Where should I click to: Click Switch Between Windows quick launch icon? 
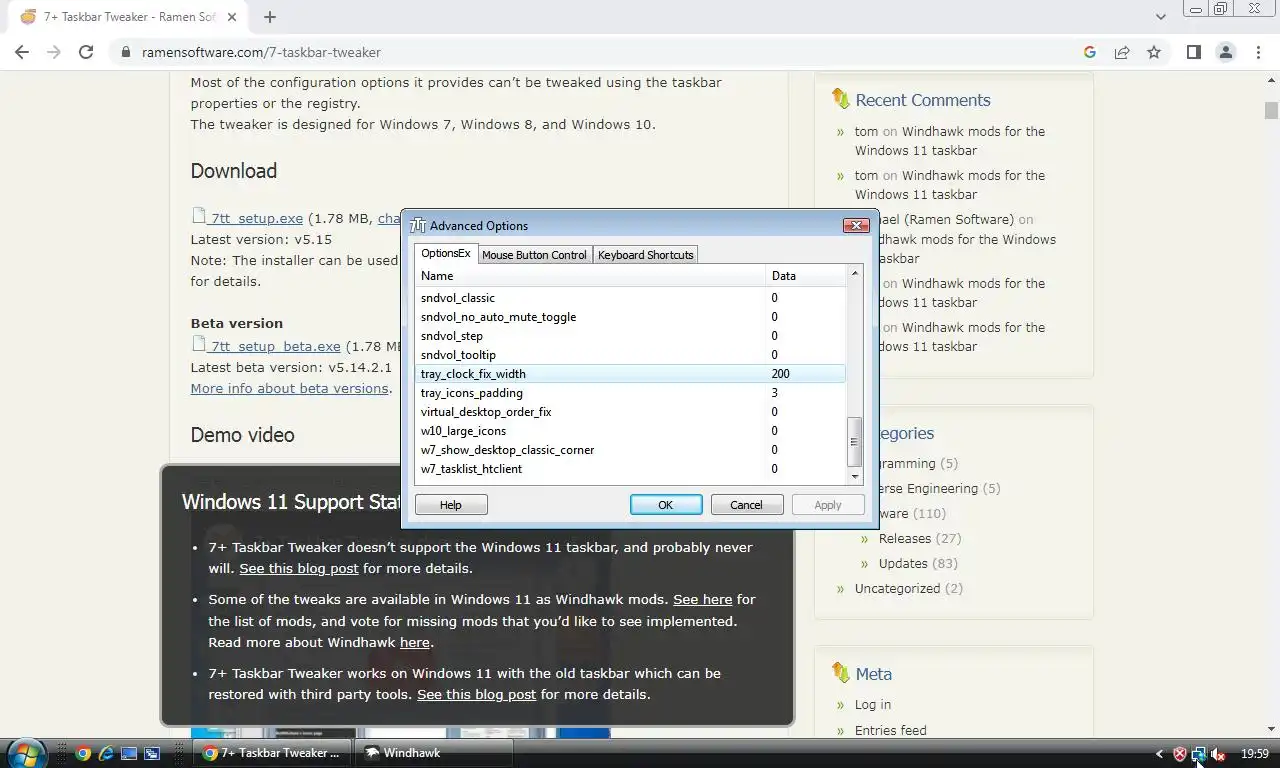point(152,753)
